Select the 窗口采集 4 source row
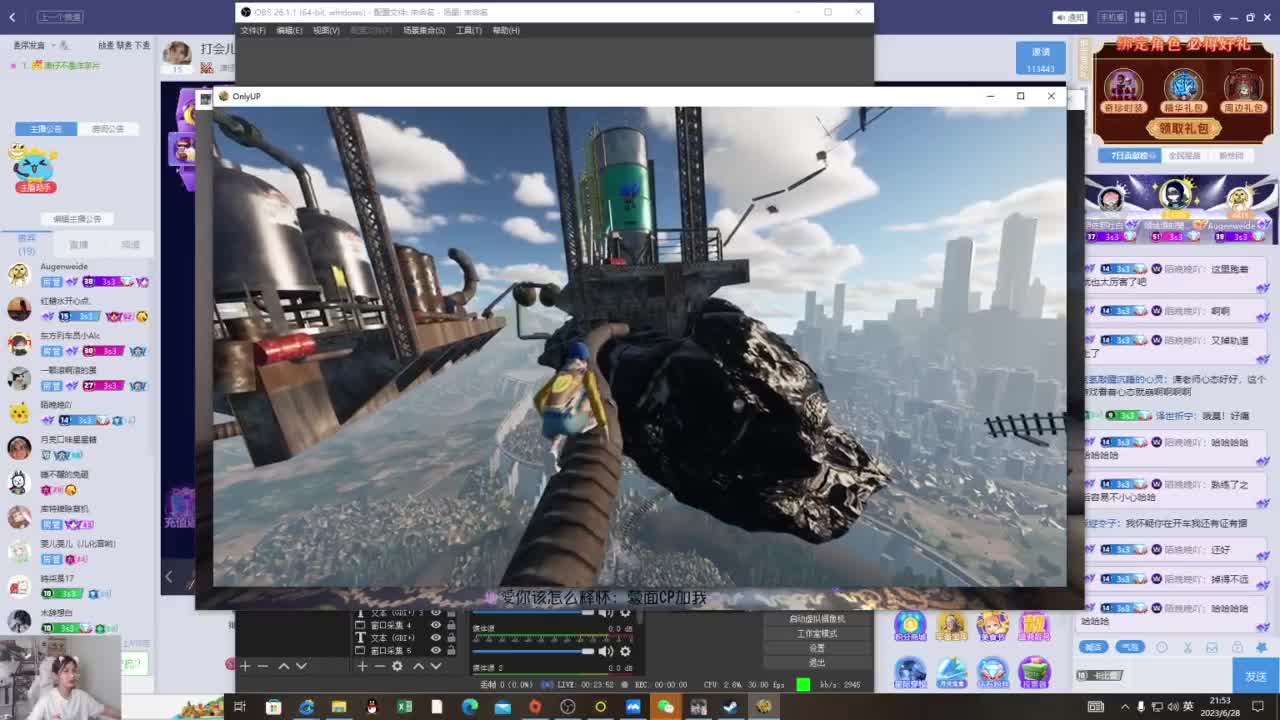Screen dimensions: 1280x720 pyautogui.click(x=405, y=625)
